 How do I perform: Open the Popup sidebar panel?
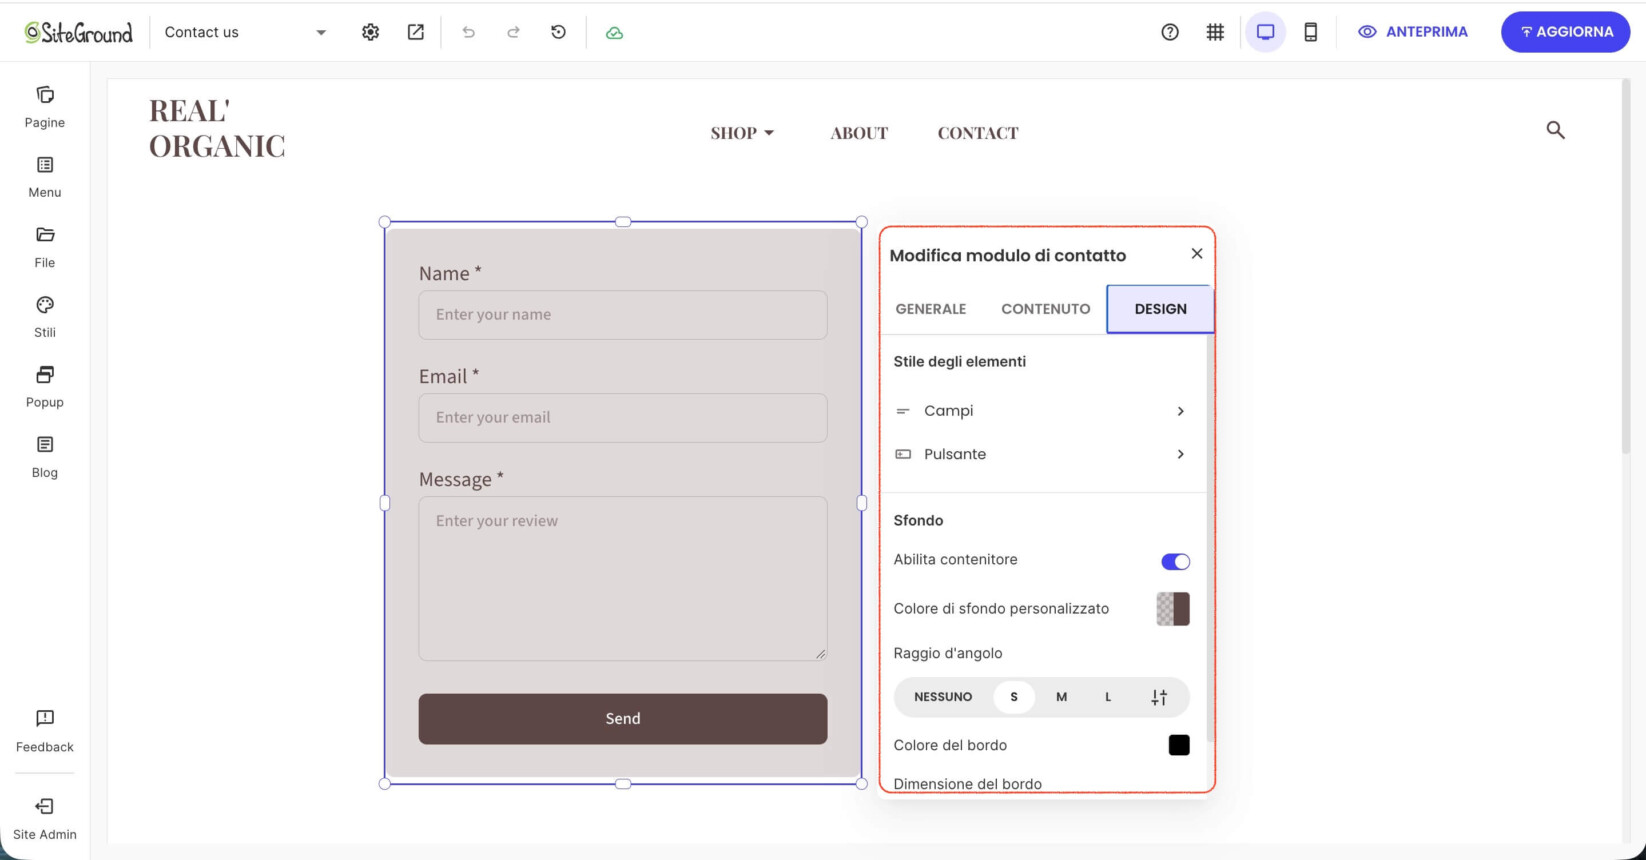coord(45,387)
